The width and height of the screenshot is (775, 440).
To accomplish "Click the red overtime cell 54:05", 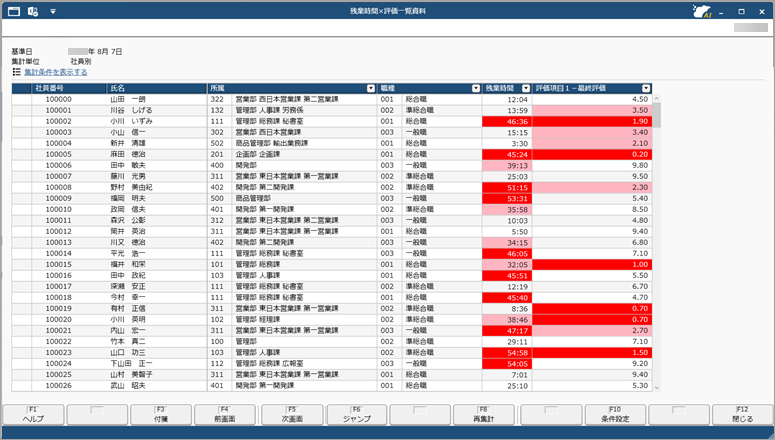I will (x=507, y=363).
